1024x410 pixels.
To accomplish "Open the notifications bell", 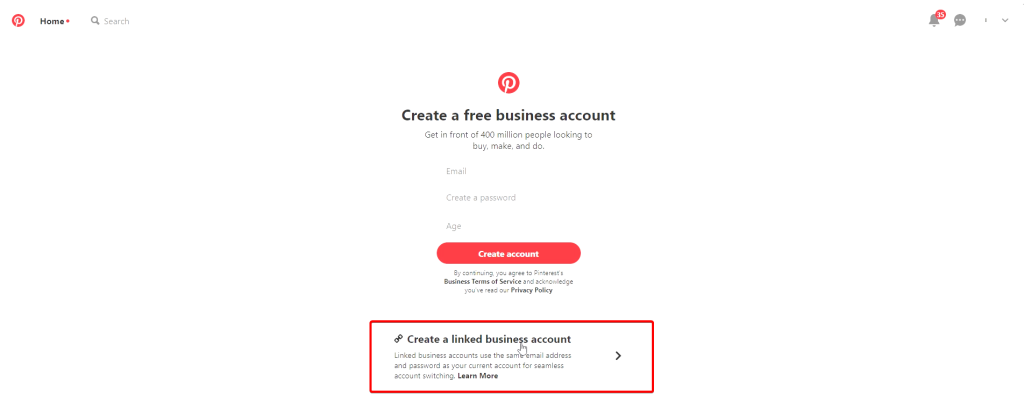I will coord(935,20).
